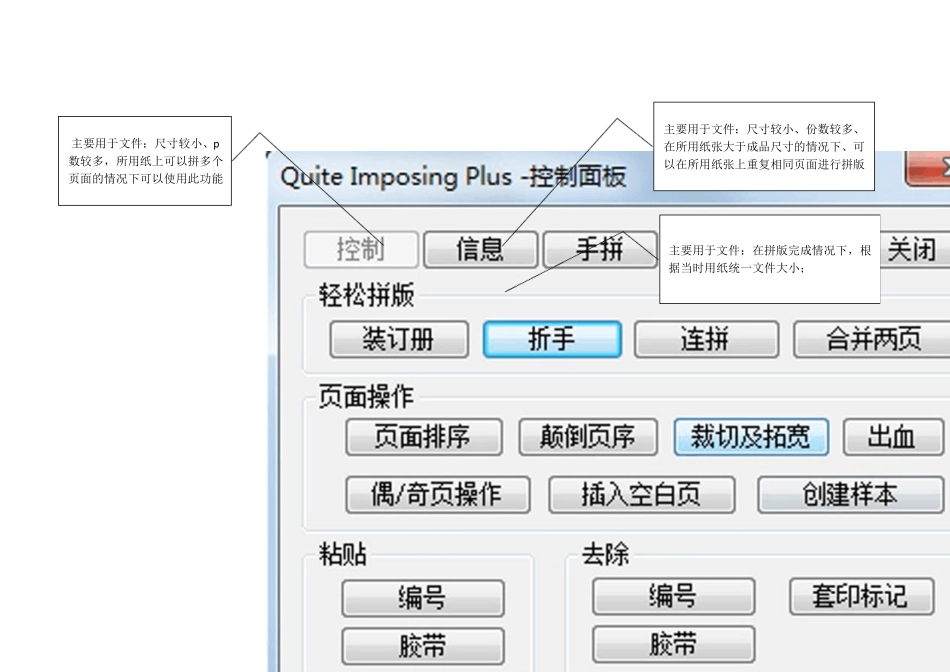
Task: Click the 裁切及拓宽 button
Action: click(x=751, y=437)
